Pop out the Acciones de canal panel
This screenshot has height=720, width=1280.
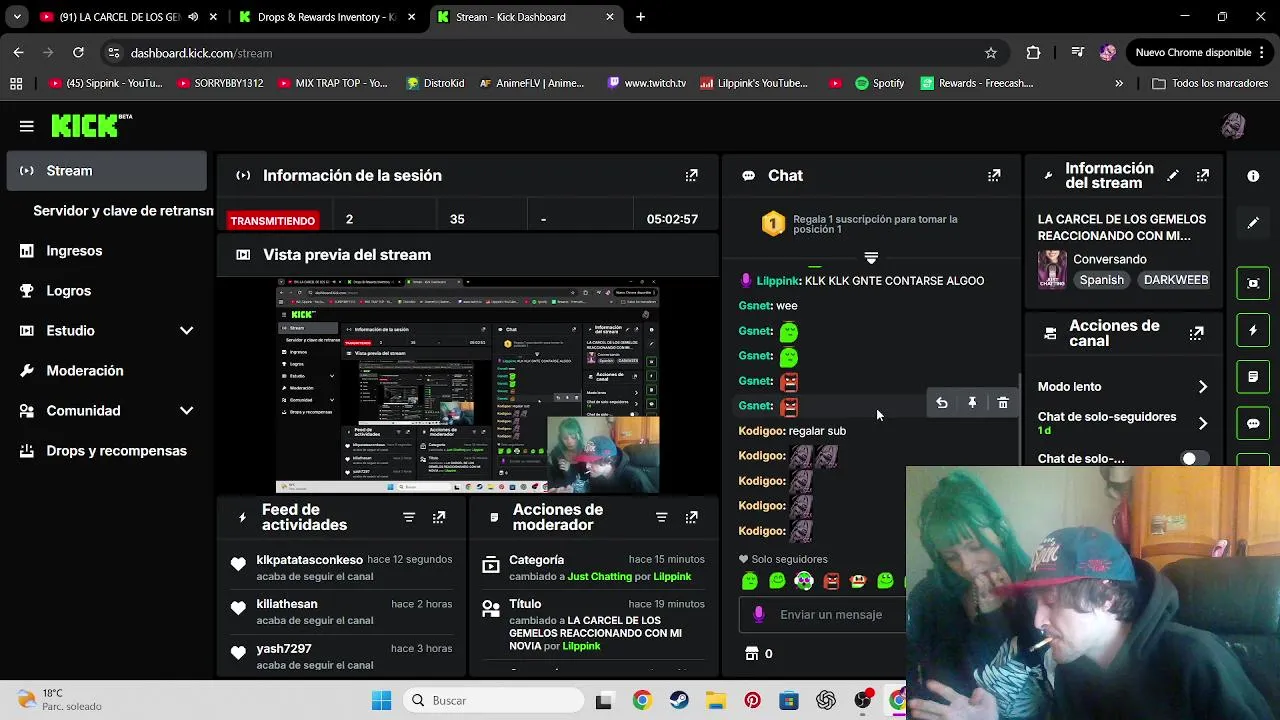tap(1197, 333)
